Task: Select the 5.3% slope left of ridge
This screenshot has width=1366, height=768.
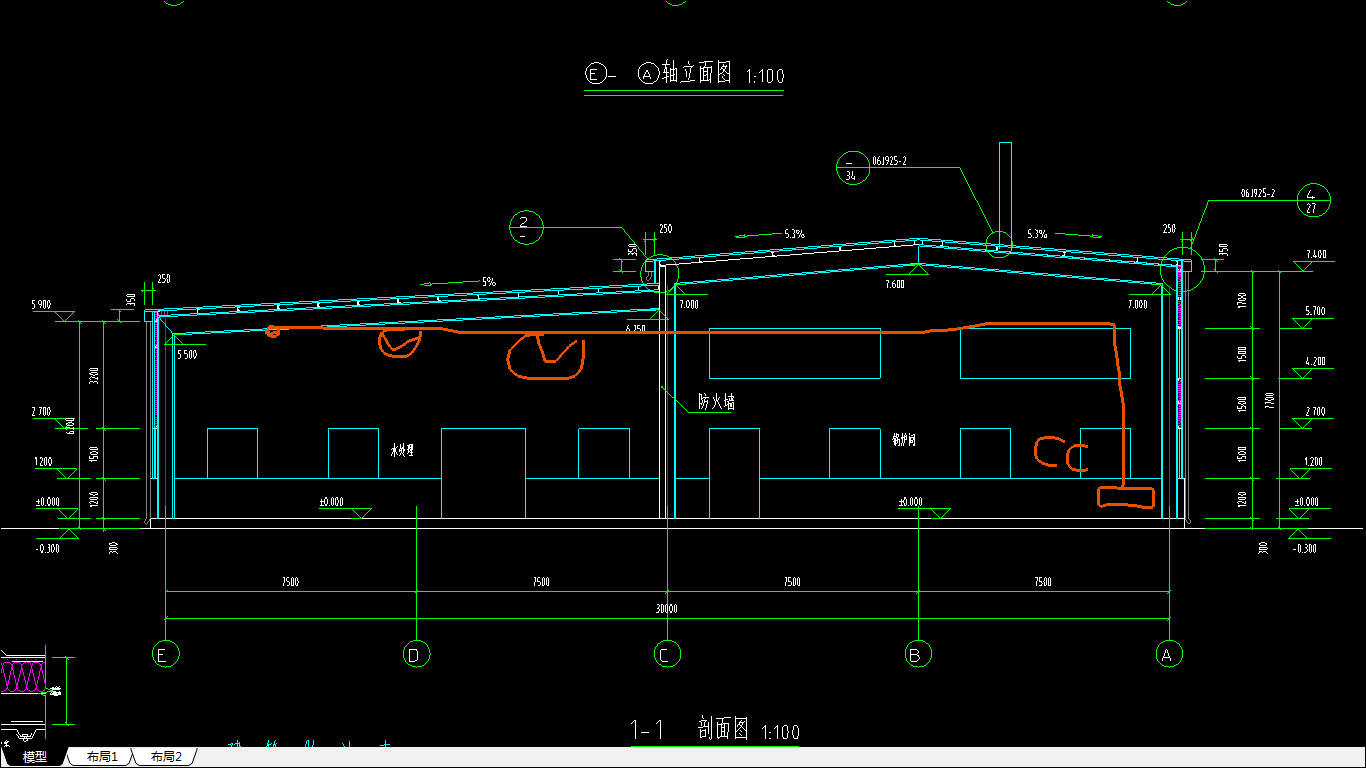Action: pos(794,234)
